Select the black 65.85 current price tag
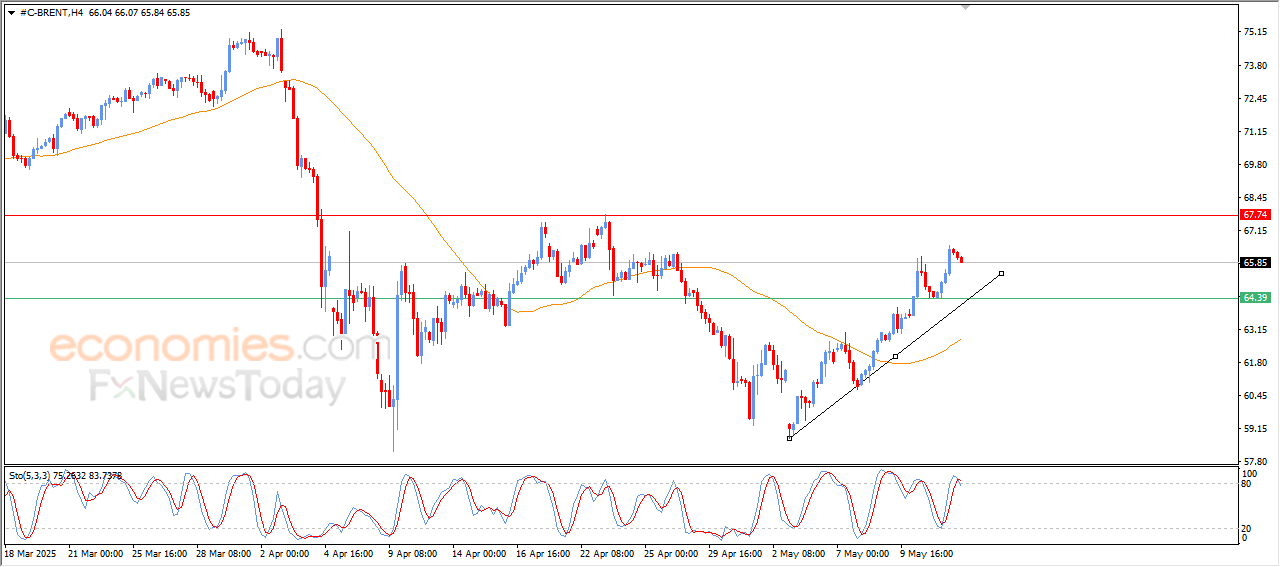This screenshot has height=567, width=1280. (x=1255, y=263)
